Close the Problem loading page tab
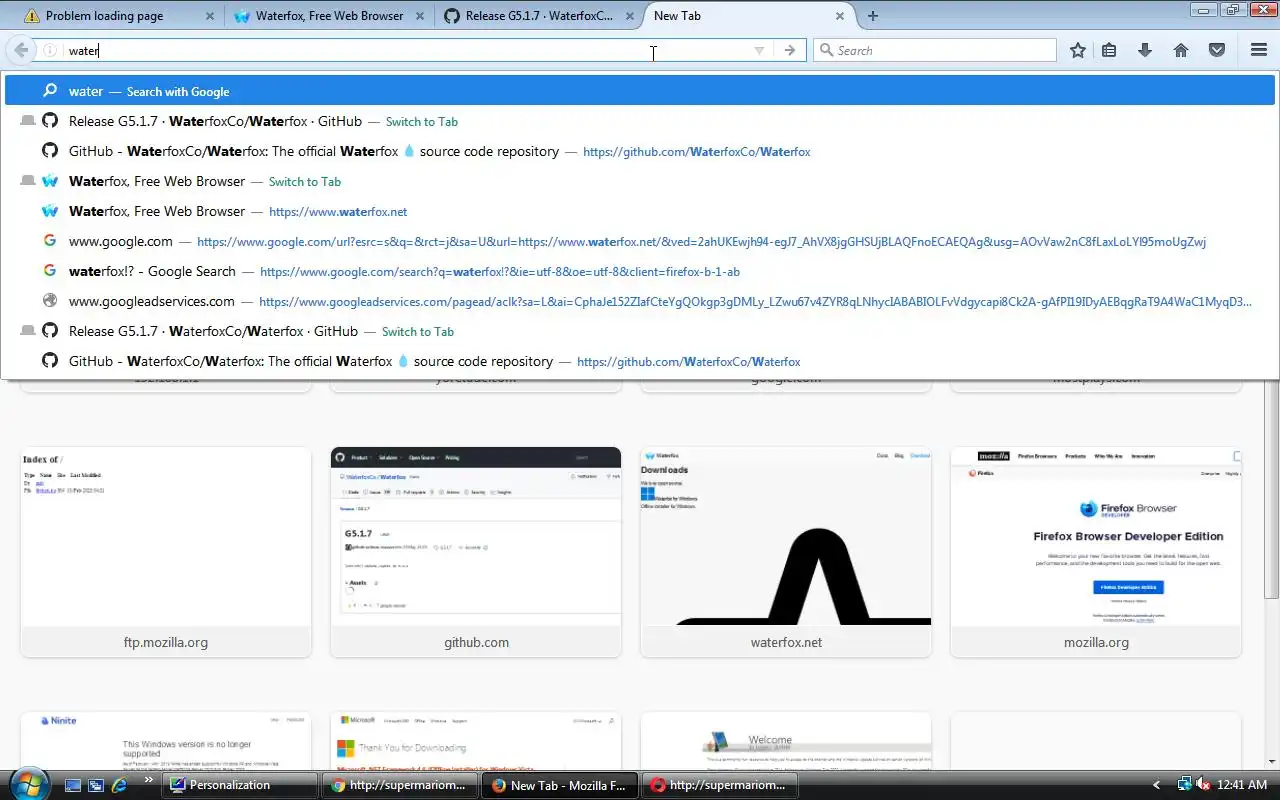Screen dimensions: 1280x800 (x=209, y=16)
